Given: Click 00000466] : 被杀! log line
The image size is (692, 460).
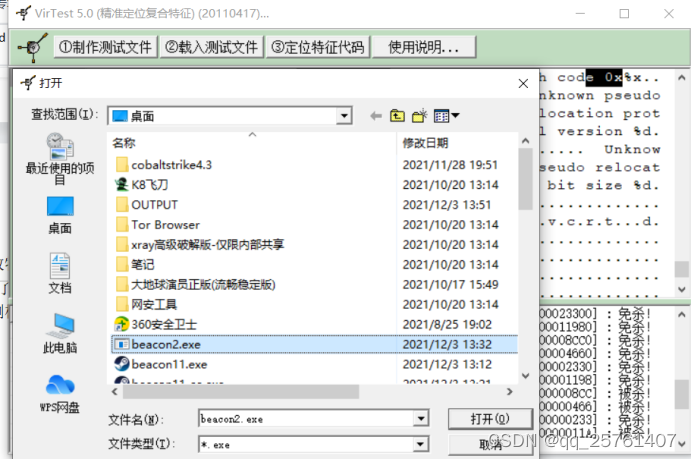Looking at the screenshot, I should pos(595,406).
